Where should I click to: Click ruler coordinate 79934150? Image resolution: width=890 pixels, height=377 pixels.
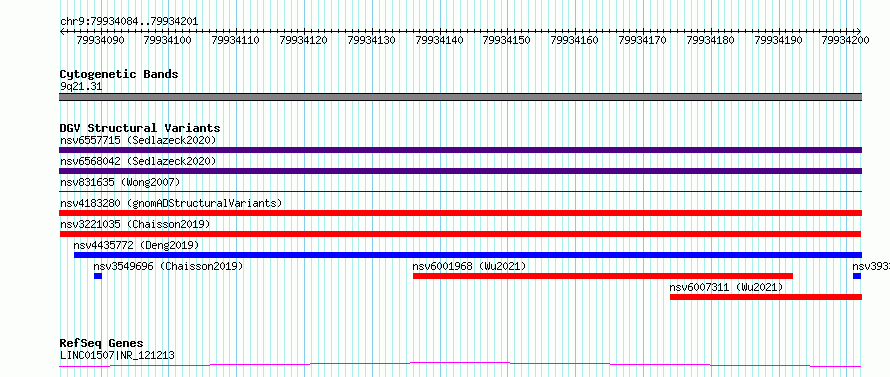pyautogui.click(x=506, y=40)
